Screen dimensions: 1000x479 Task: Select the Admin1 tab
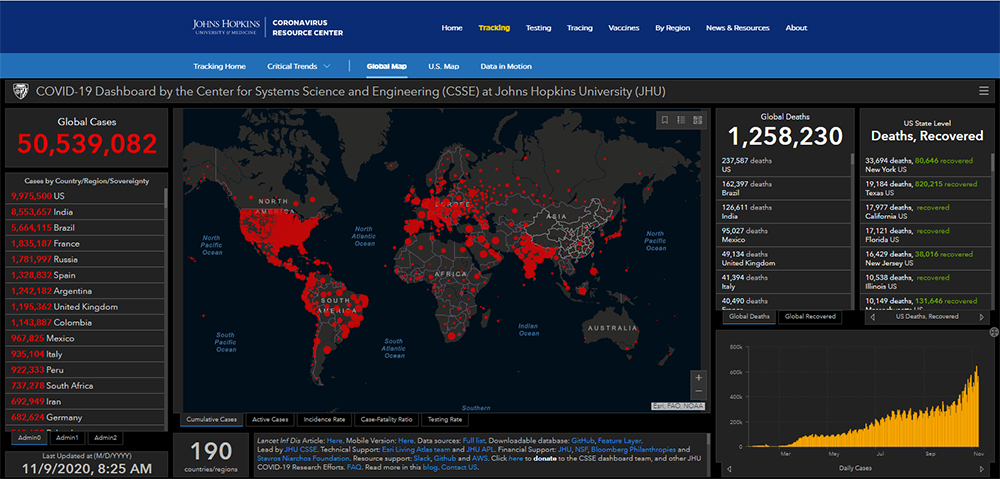point(67,438)
